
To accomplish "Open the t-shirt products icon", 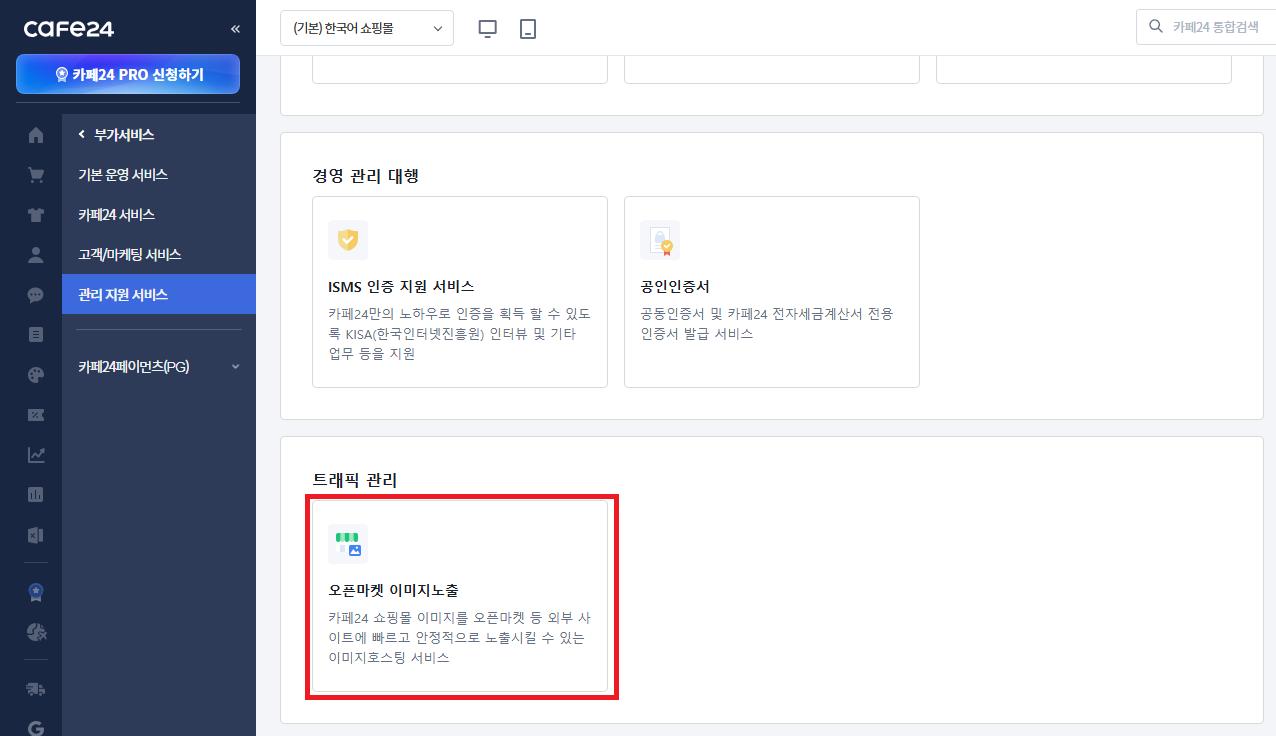I will [36, 215].
